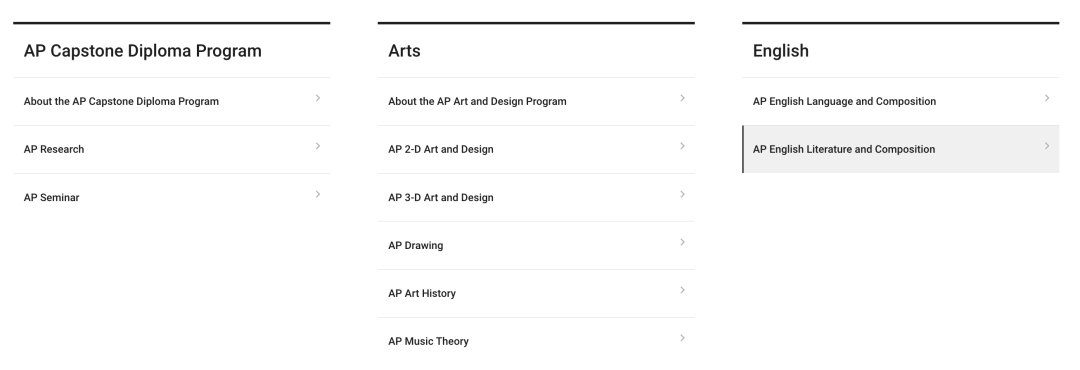Open the AP Research course link

tap(54, 150)
